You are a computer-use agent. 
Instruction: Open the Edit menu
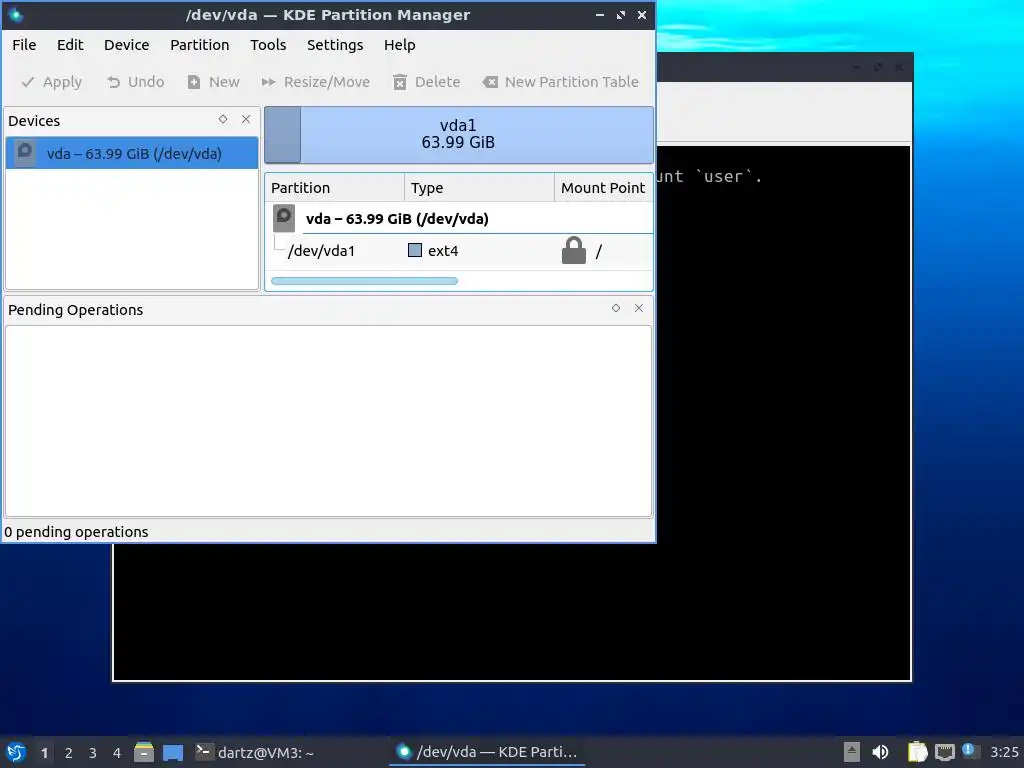click(x=70, y=45)
